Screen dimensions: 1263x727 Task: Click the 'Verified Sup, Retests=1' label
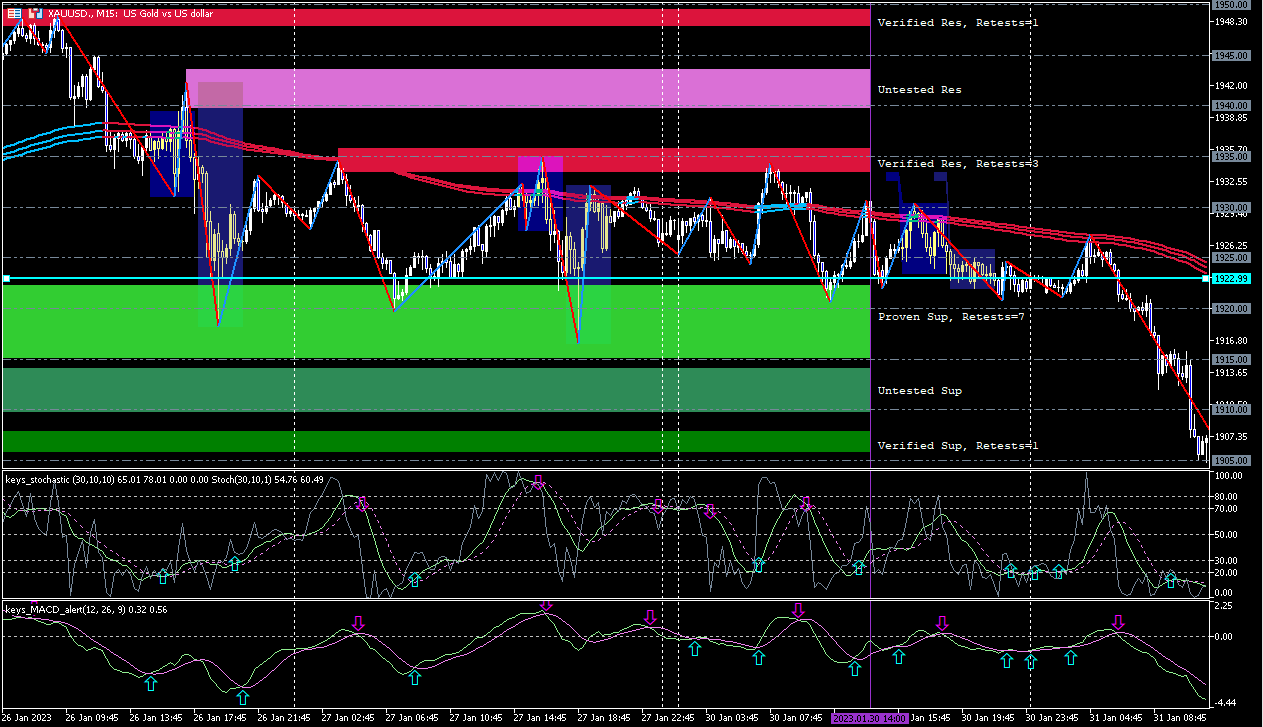tap(958, 445)
